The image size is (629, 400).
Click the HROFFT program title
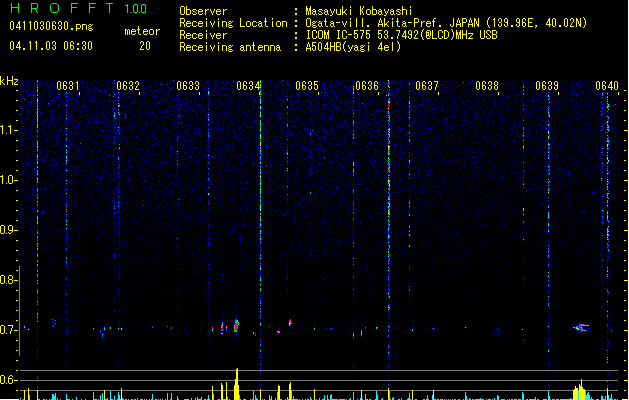click(x=62, y=8)
